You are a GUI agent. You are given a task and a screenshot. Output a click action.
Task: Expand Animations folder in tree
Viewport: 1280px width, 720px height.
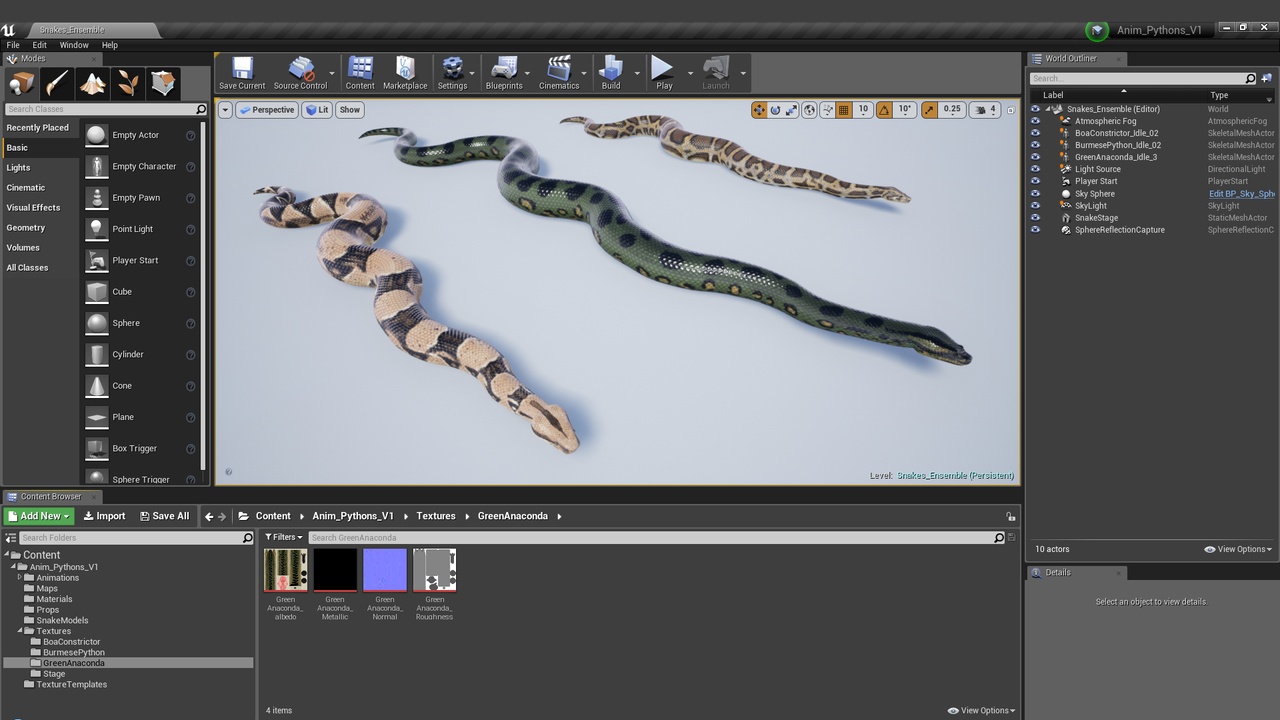(x=20, y=577)
